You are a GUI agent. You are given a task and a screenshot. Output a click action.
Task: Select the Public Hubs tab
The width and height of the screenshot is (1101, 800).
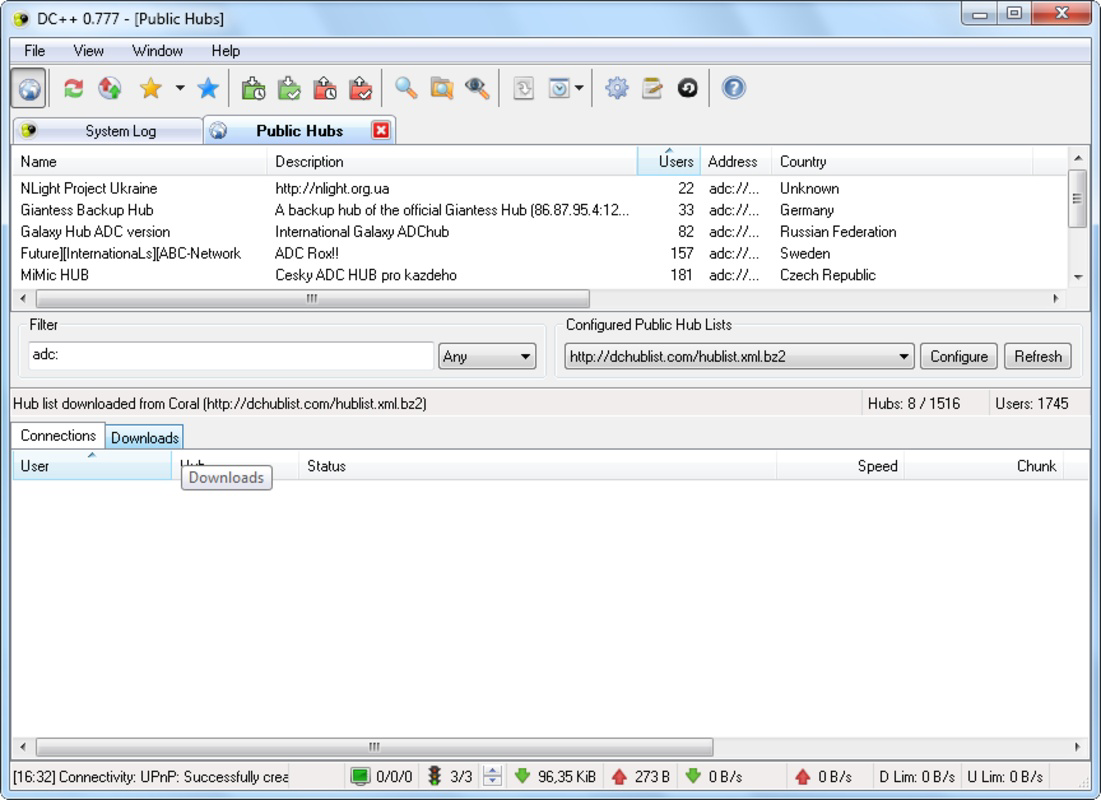(x=299, y=131)
